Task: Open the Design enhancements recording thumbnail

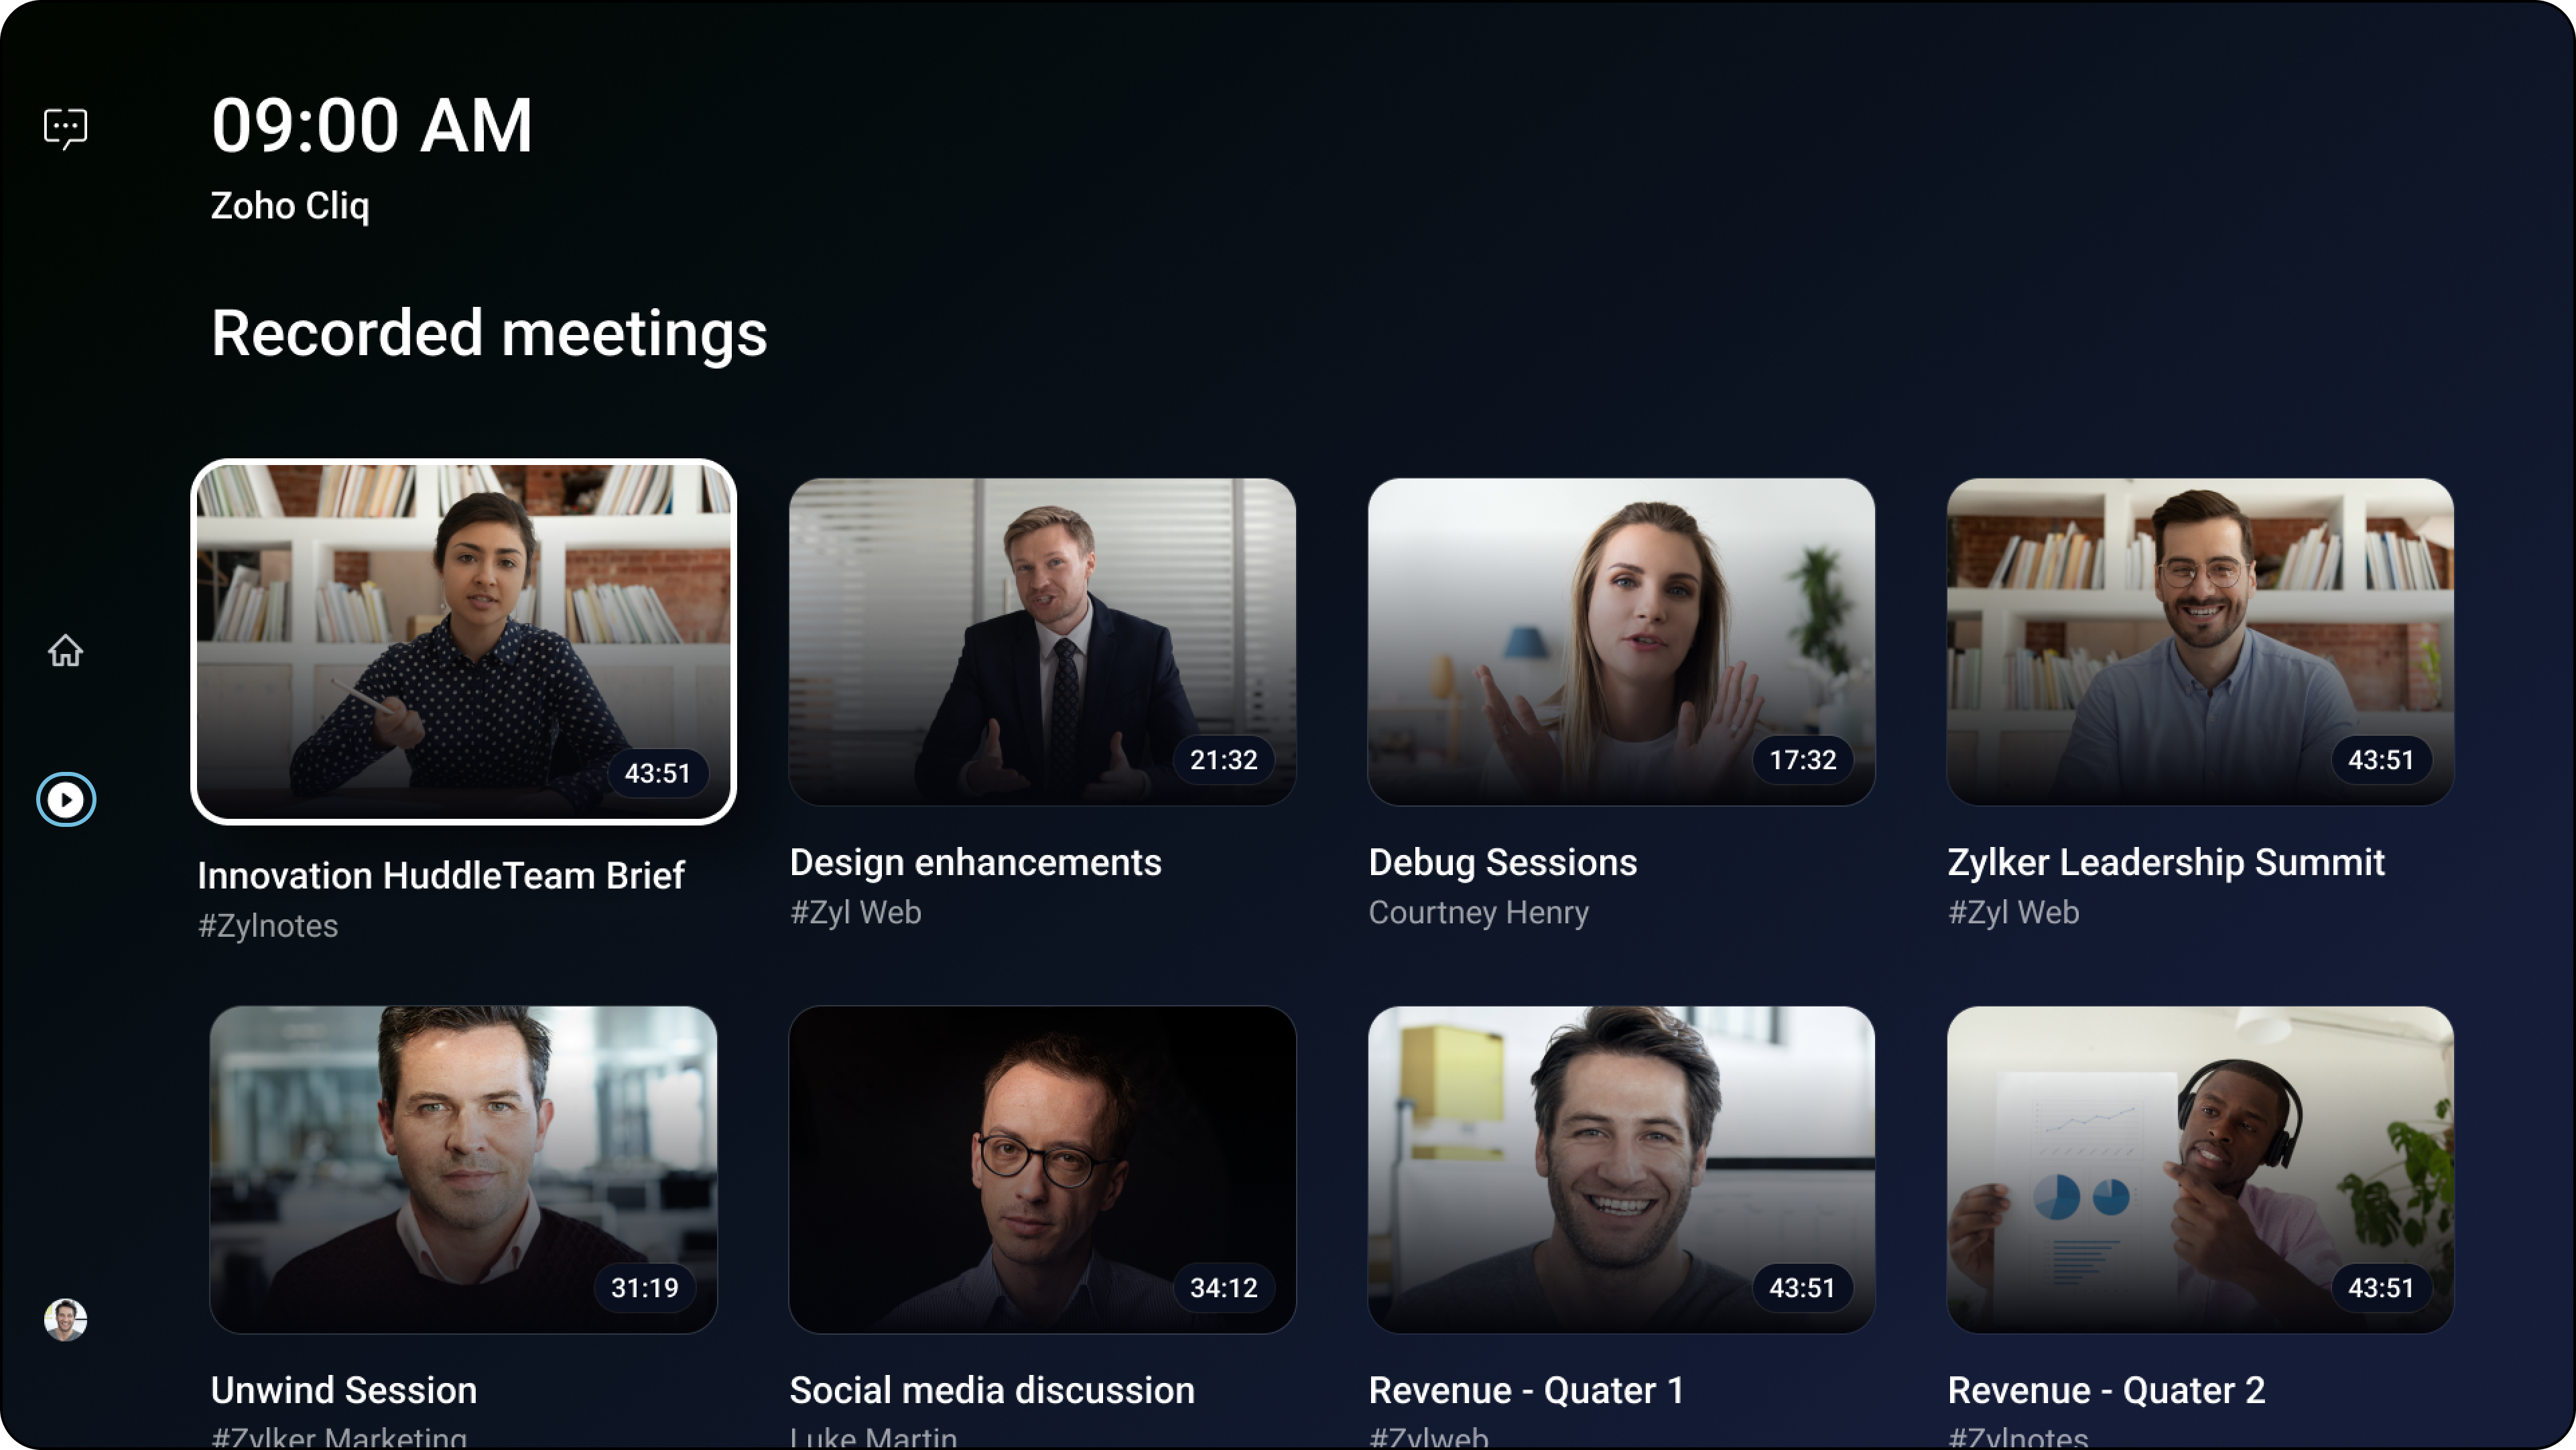Action: click(1042, 642)
